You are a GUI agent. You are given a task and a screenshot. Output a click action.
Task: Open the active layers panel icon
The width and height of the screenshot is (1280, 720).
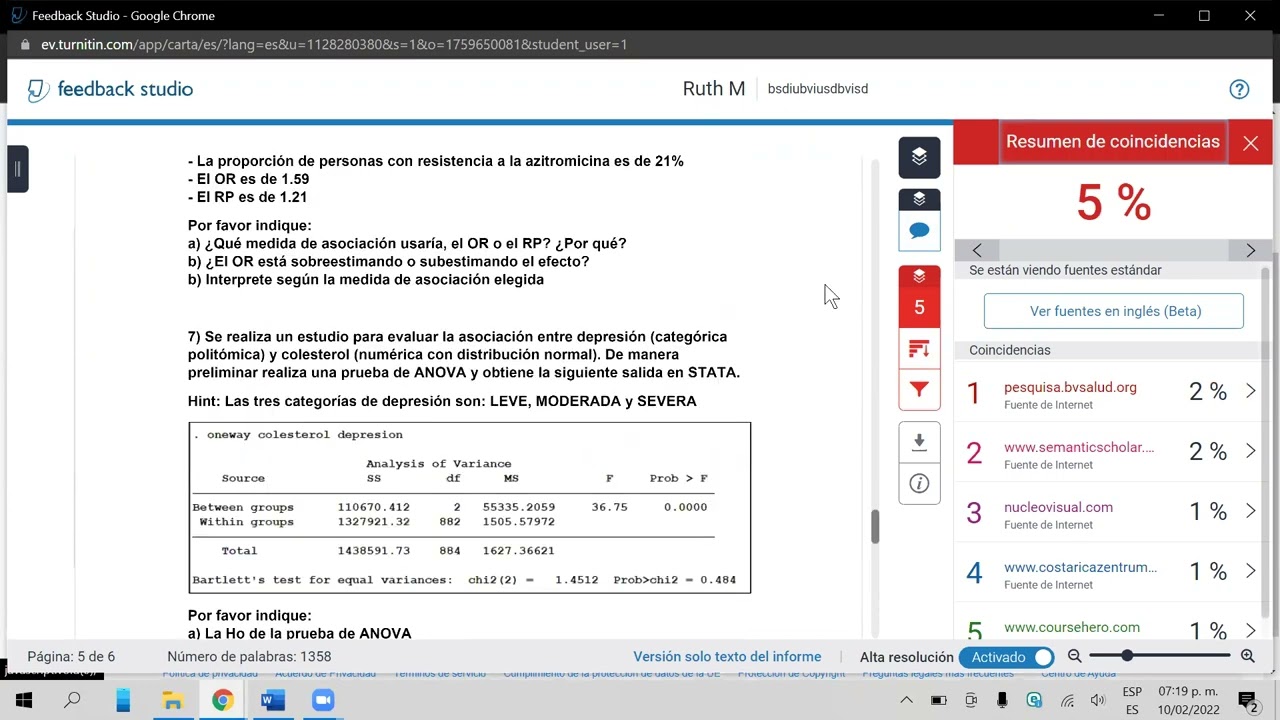(919, 157)
